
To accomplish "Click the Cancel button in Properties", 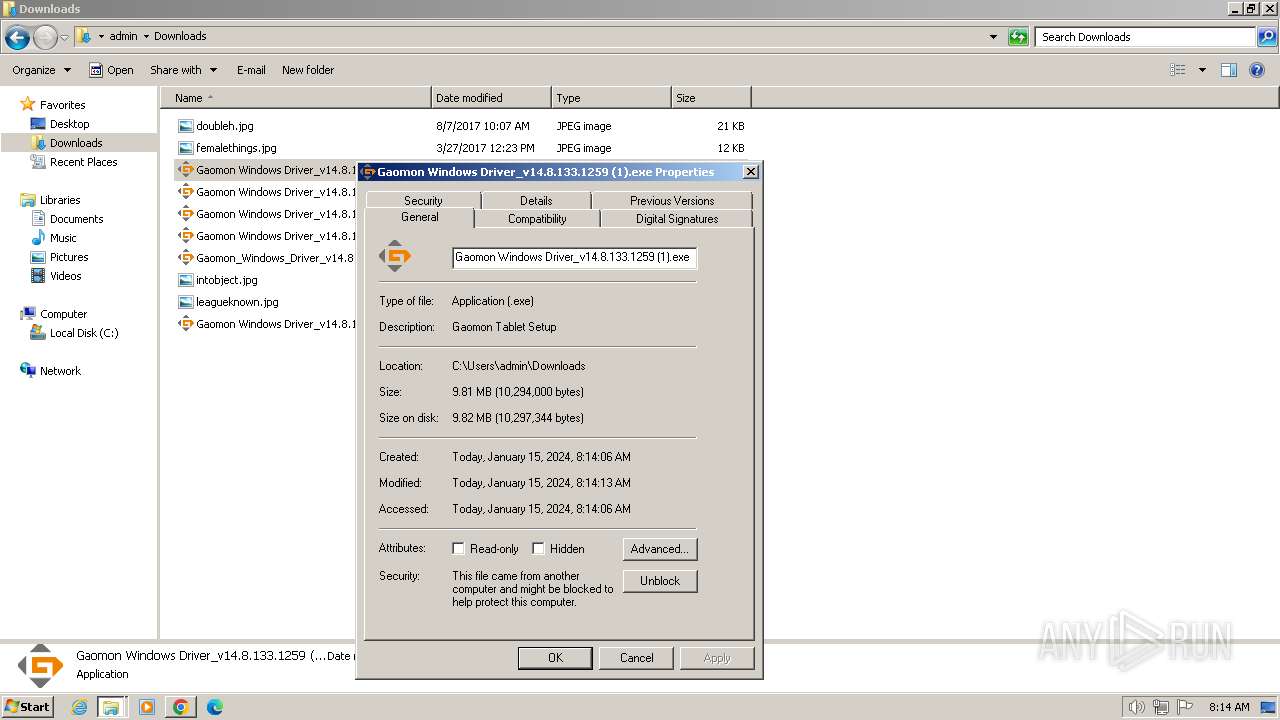I will (x=636, y=657).
